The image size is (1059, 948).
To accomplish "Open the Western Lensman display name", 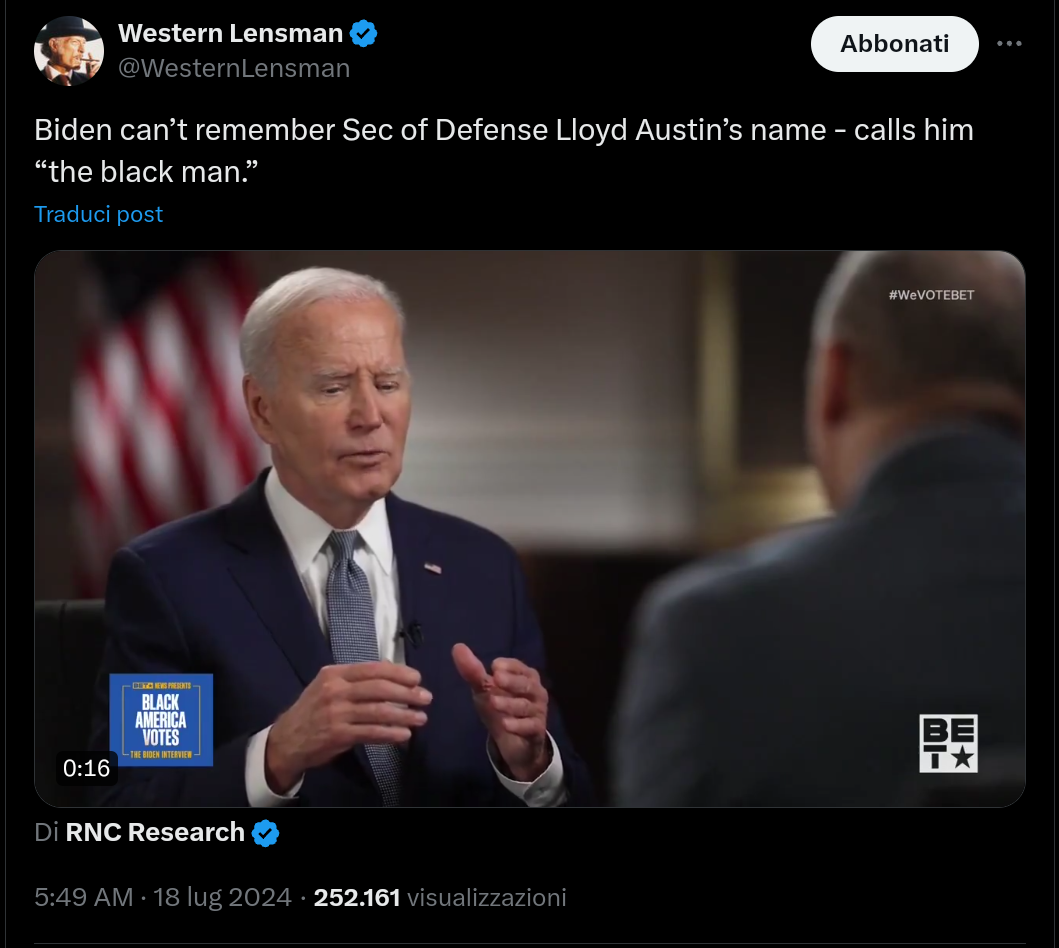I will 230,33.
